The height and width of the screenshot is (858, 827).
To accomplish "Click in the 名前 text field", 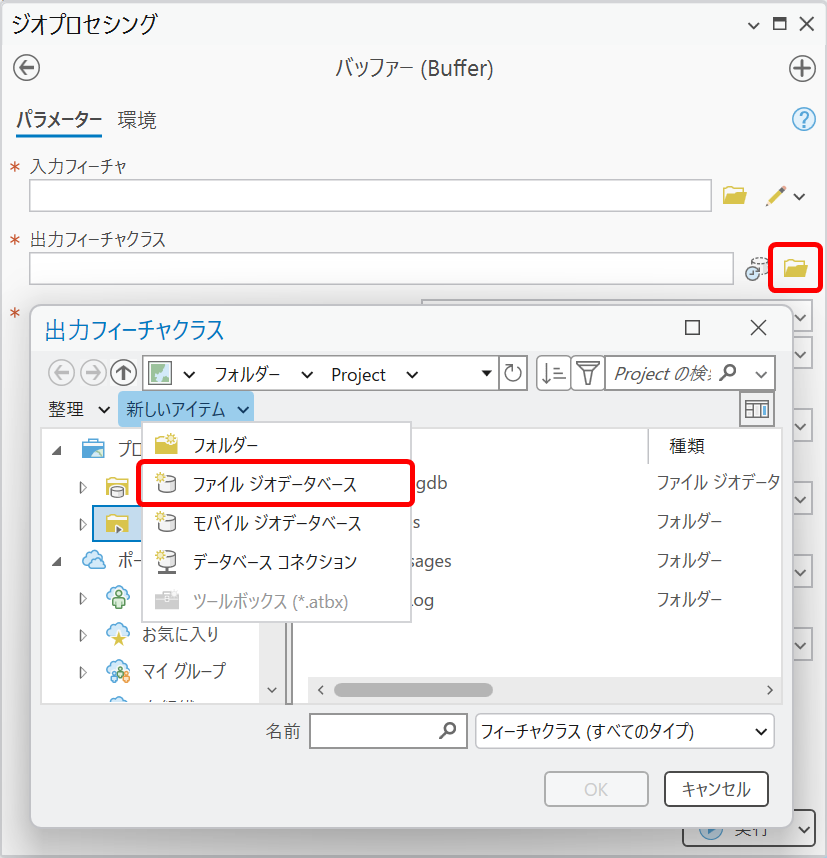I will (375, 731).
